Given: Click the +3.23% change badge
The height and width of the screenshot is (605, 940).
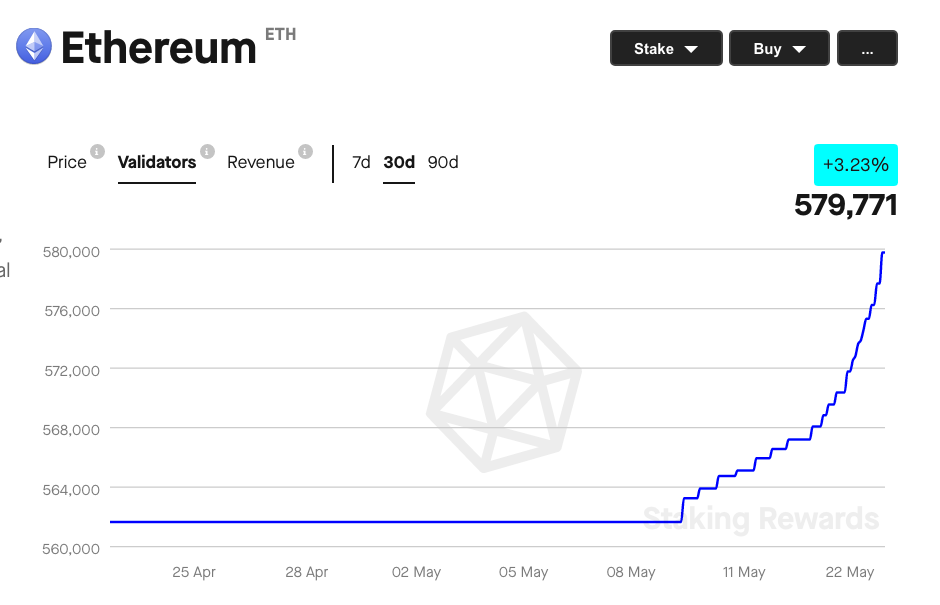Looking at the screenshot, I should click(855, 164).
